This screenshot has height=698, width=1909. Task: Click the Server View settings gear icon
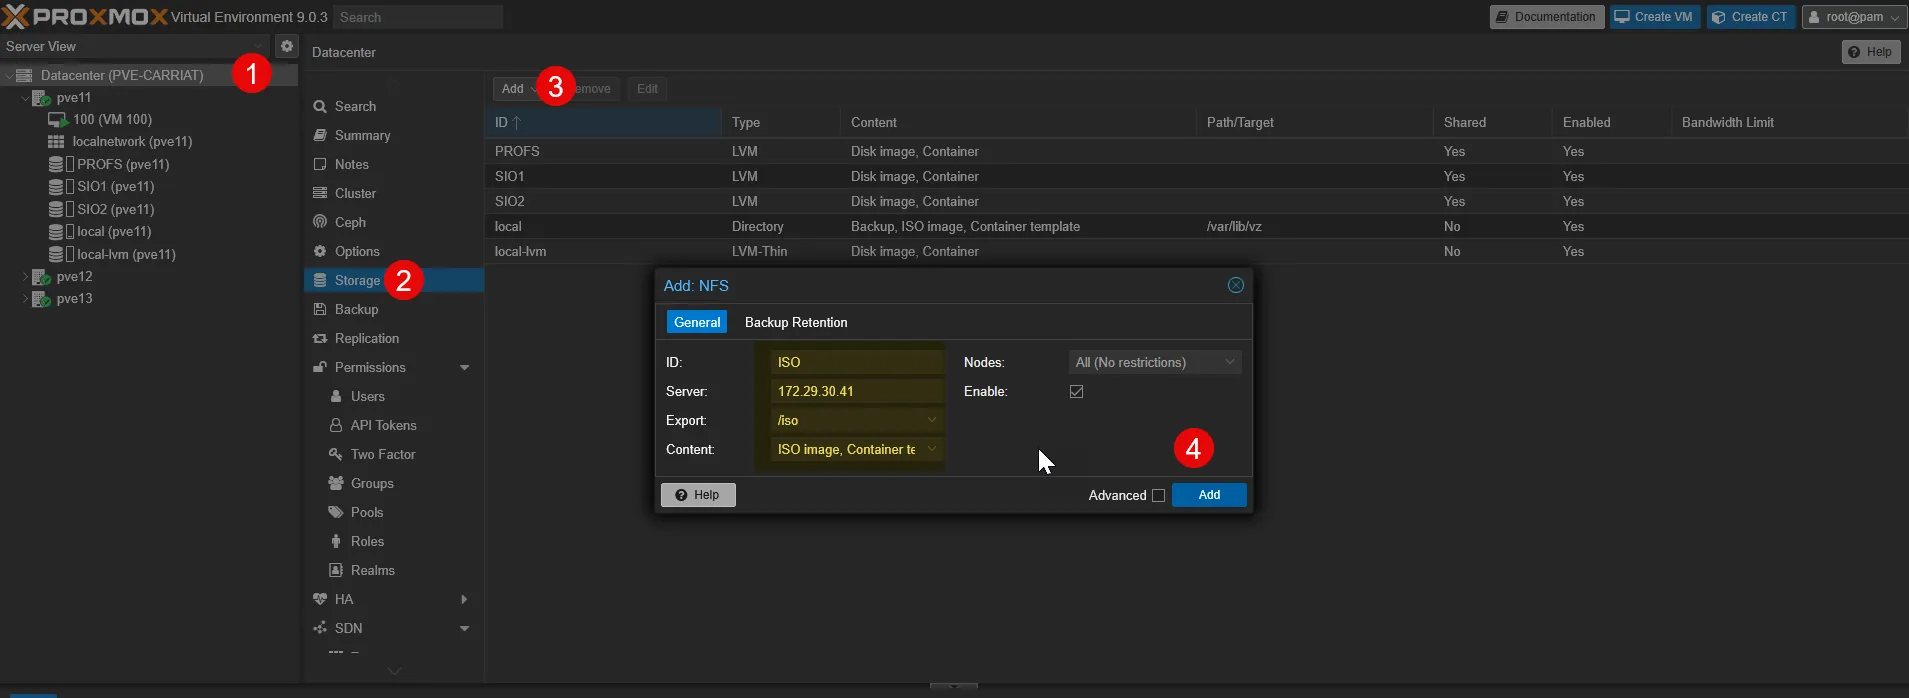(x=287, y=46)
